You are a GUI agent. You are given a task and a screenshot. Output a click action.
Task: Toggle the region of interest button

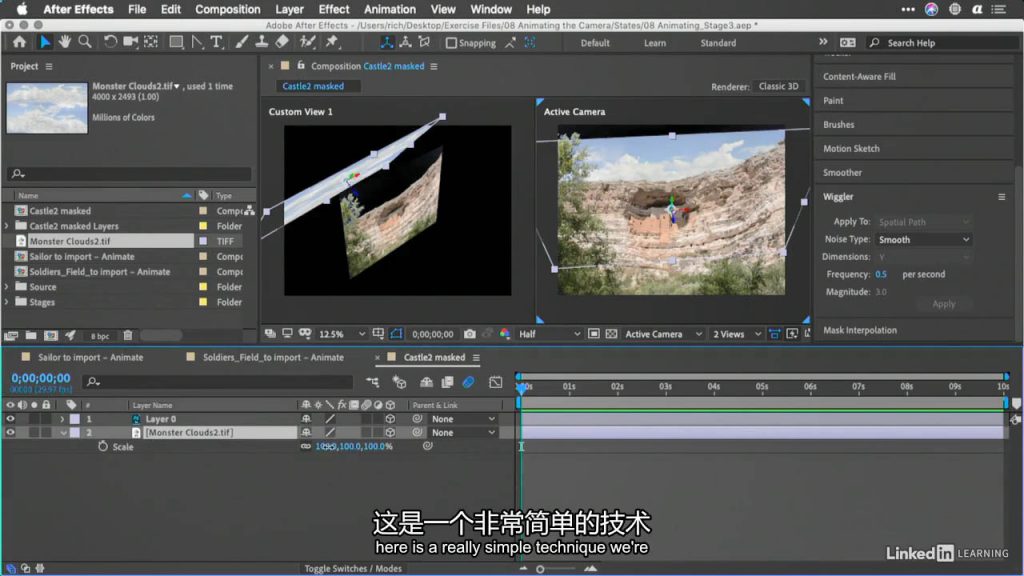point(594,334)
